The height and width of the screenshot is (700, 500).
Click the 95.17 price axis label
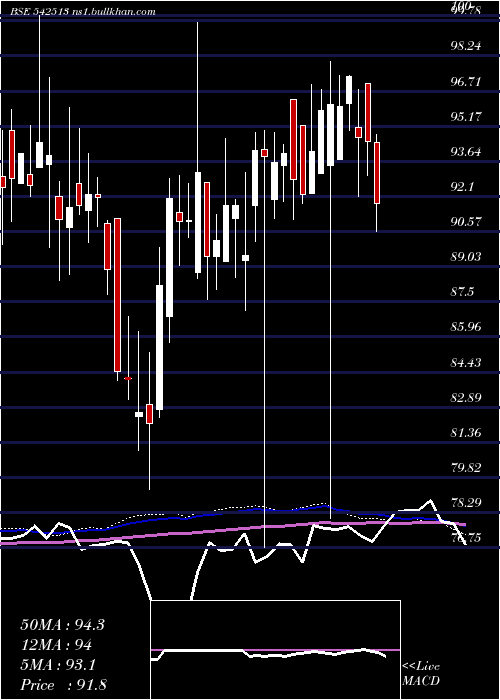click(467, 117)
